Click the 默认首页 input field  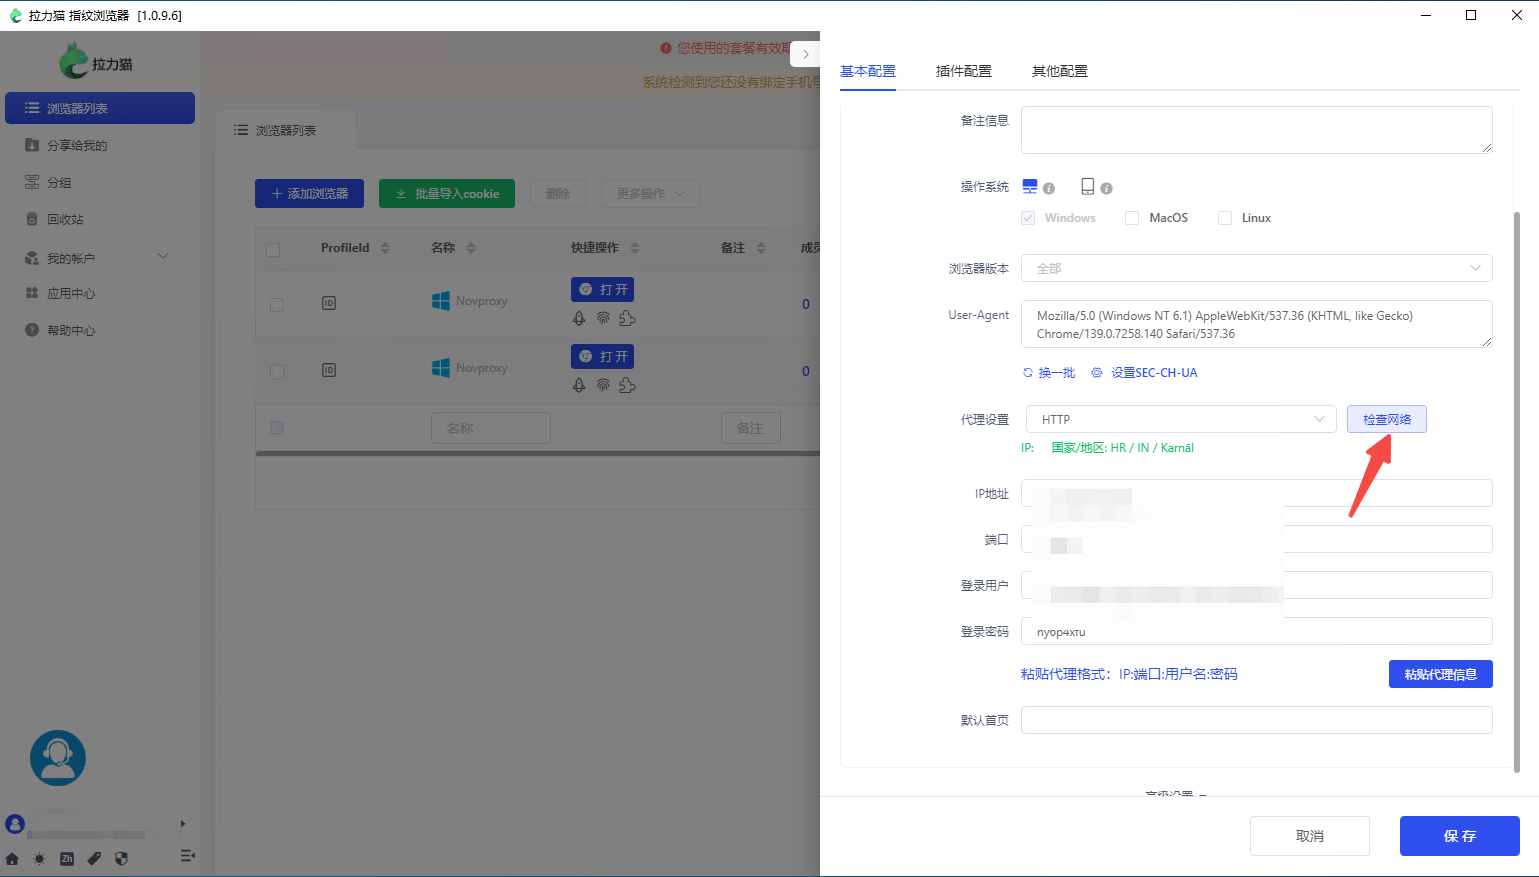coord(1256,720)
